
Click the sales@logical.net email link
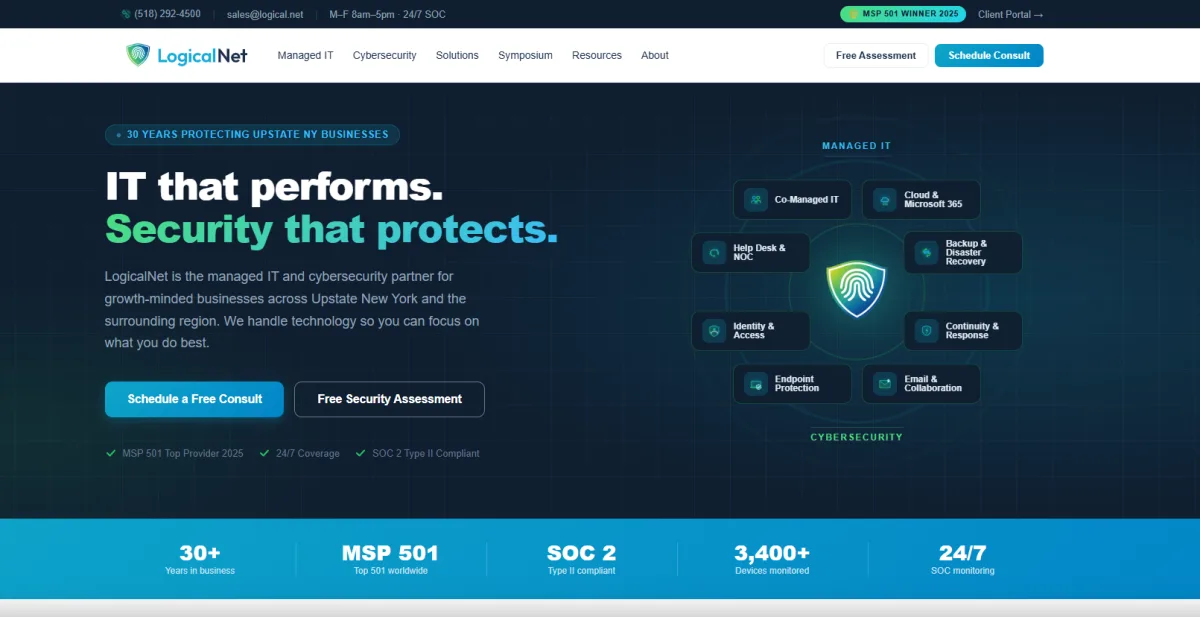point(265,14)
